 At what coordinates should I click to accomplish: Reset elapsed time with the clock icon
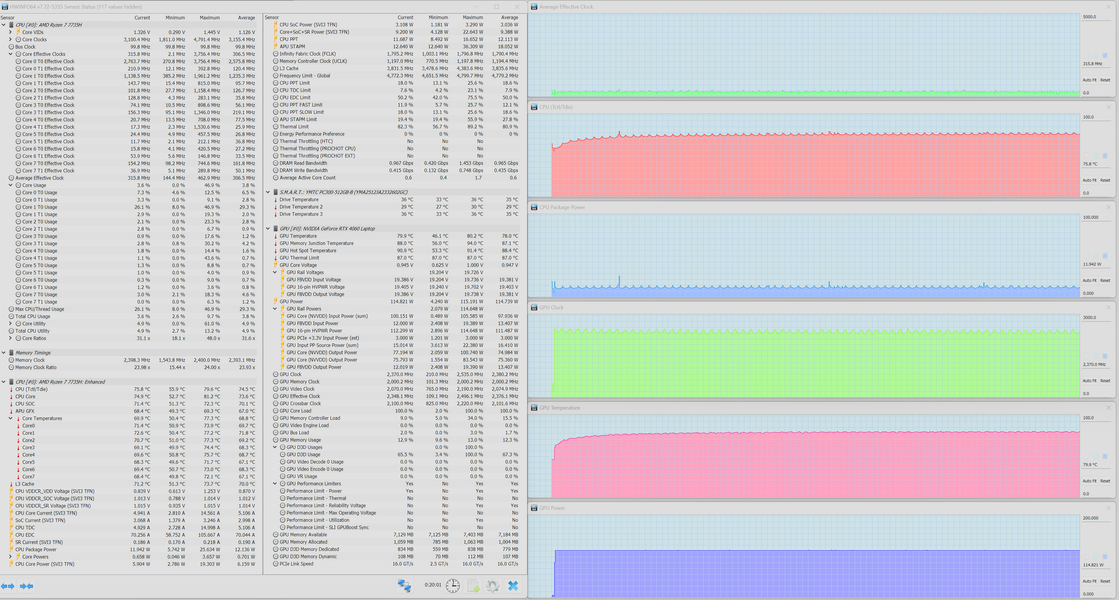(453, 586)
